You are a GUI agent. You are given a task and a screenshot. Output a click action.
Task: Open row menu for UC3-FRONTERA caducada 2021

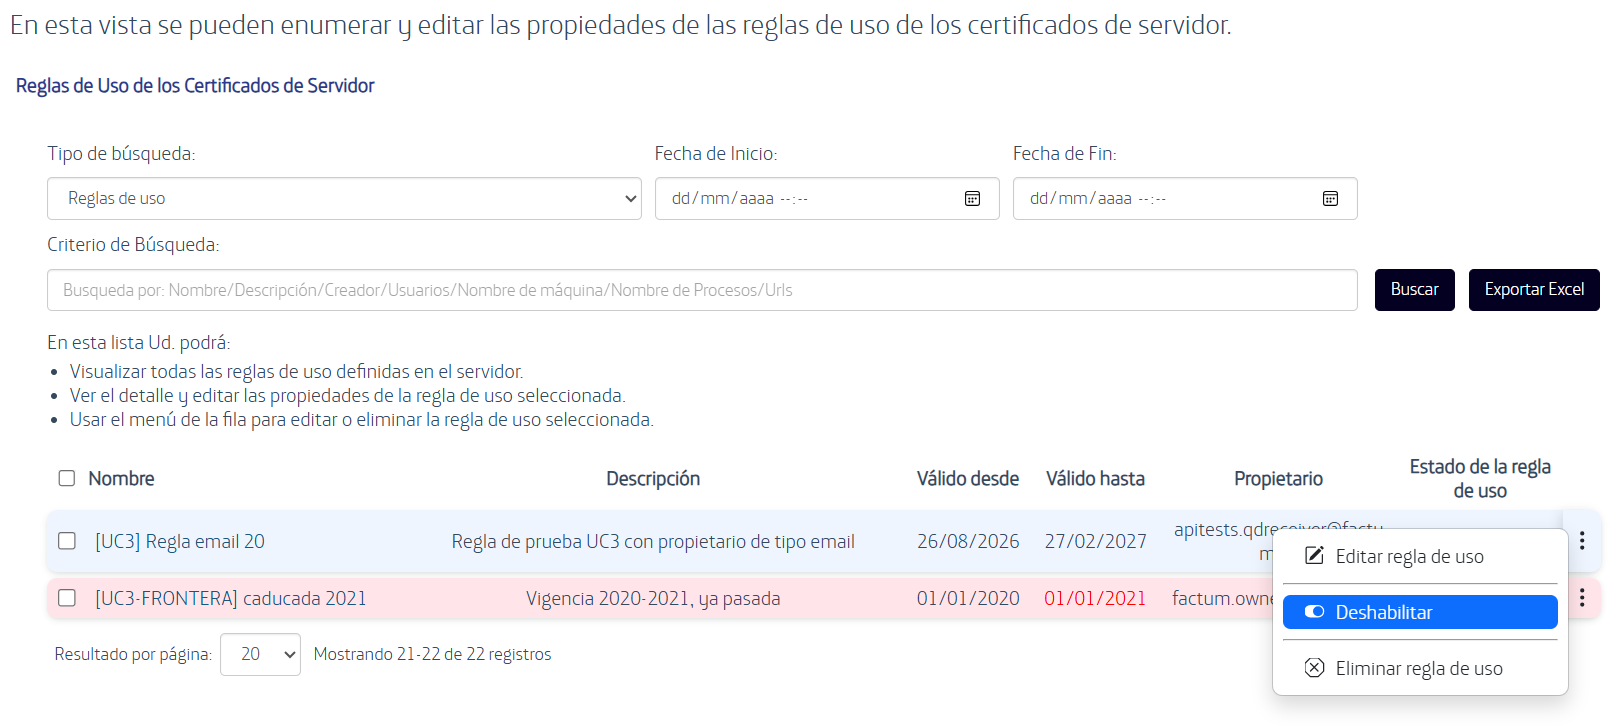[x=1582, y=598]
